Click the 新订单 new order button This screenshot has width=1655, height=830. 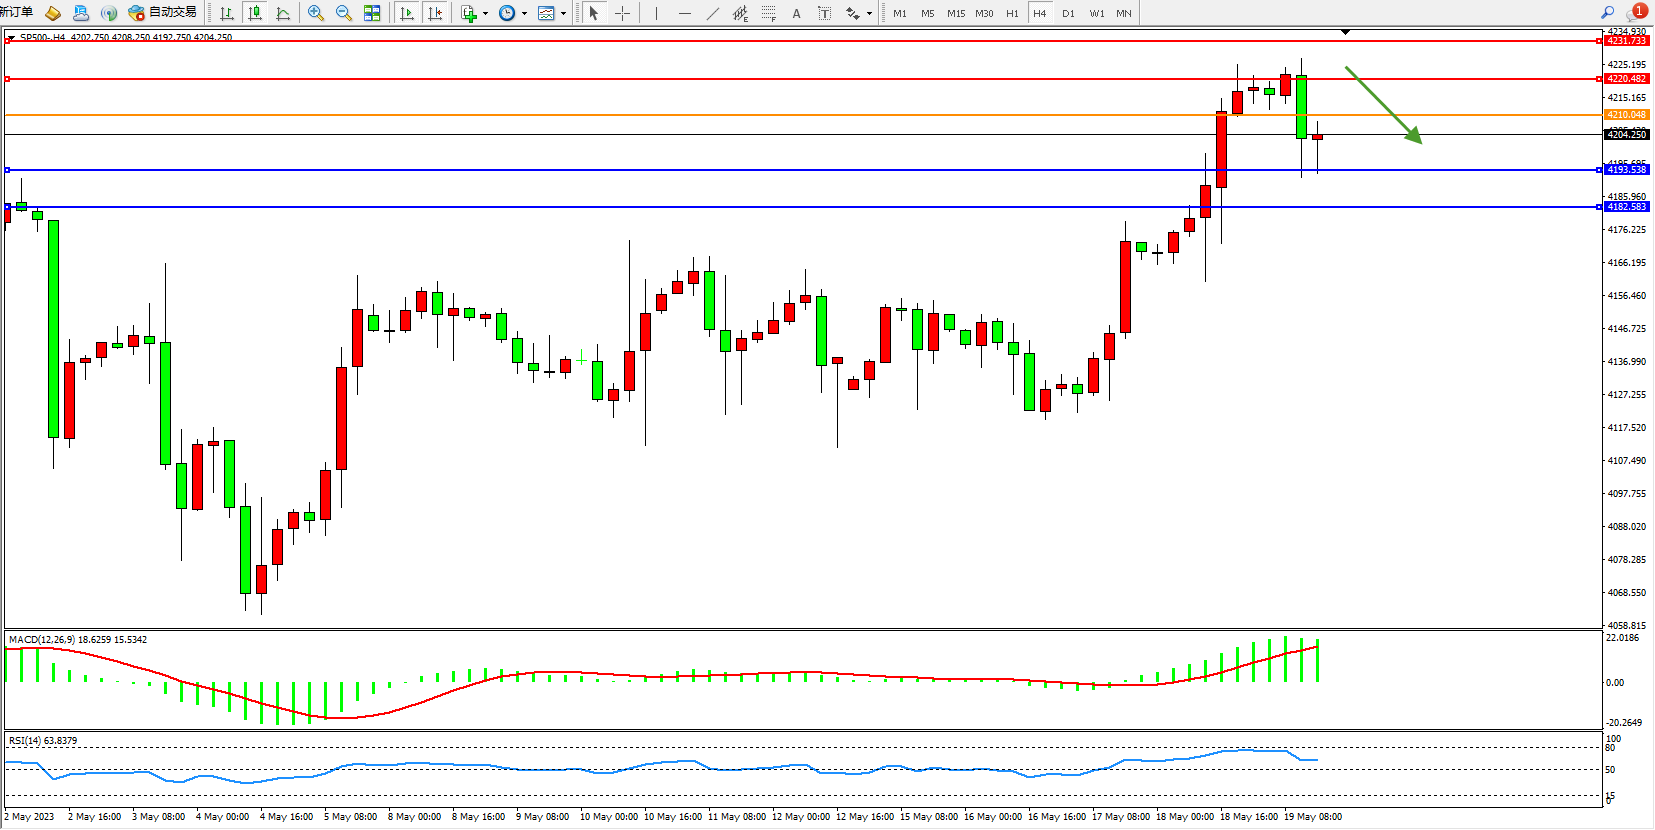pos(17,12)
